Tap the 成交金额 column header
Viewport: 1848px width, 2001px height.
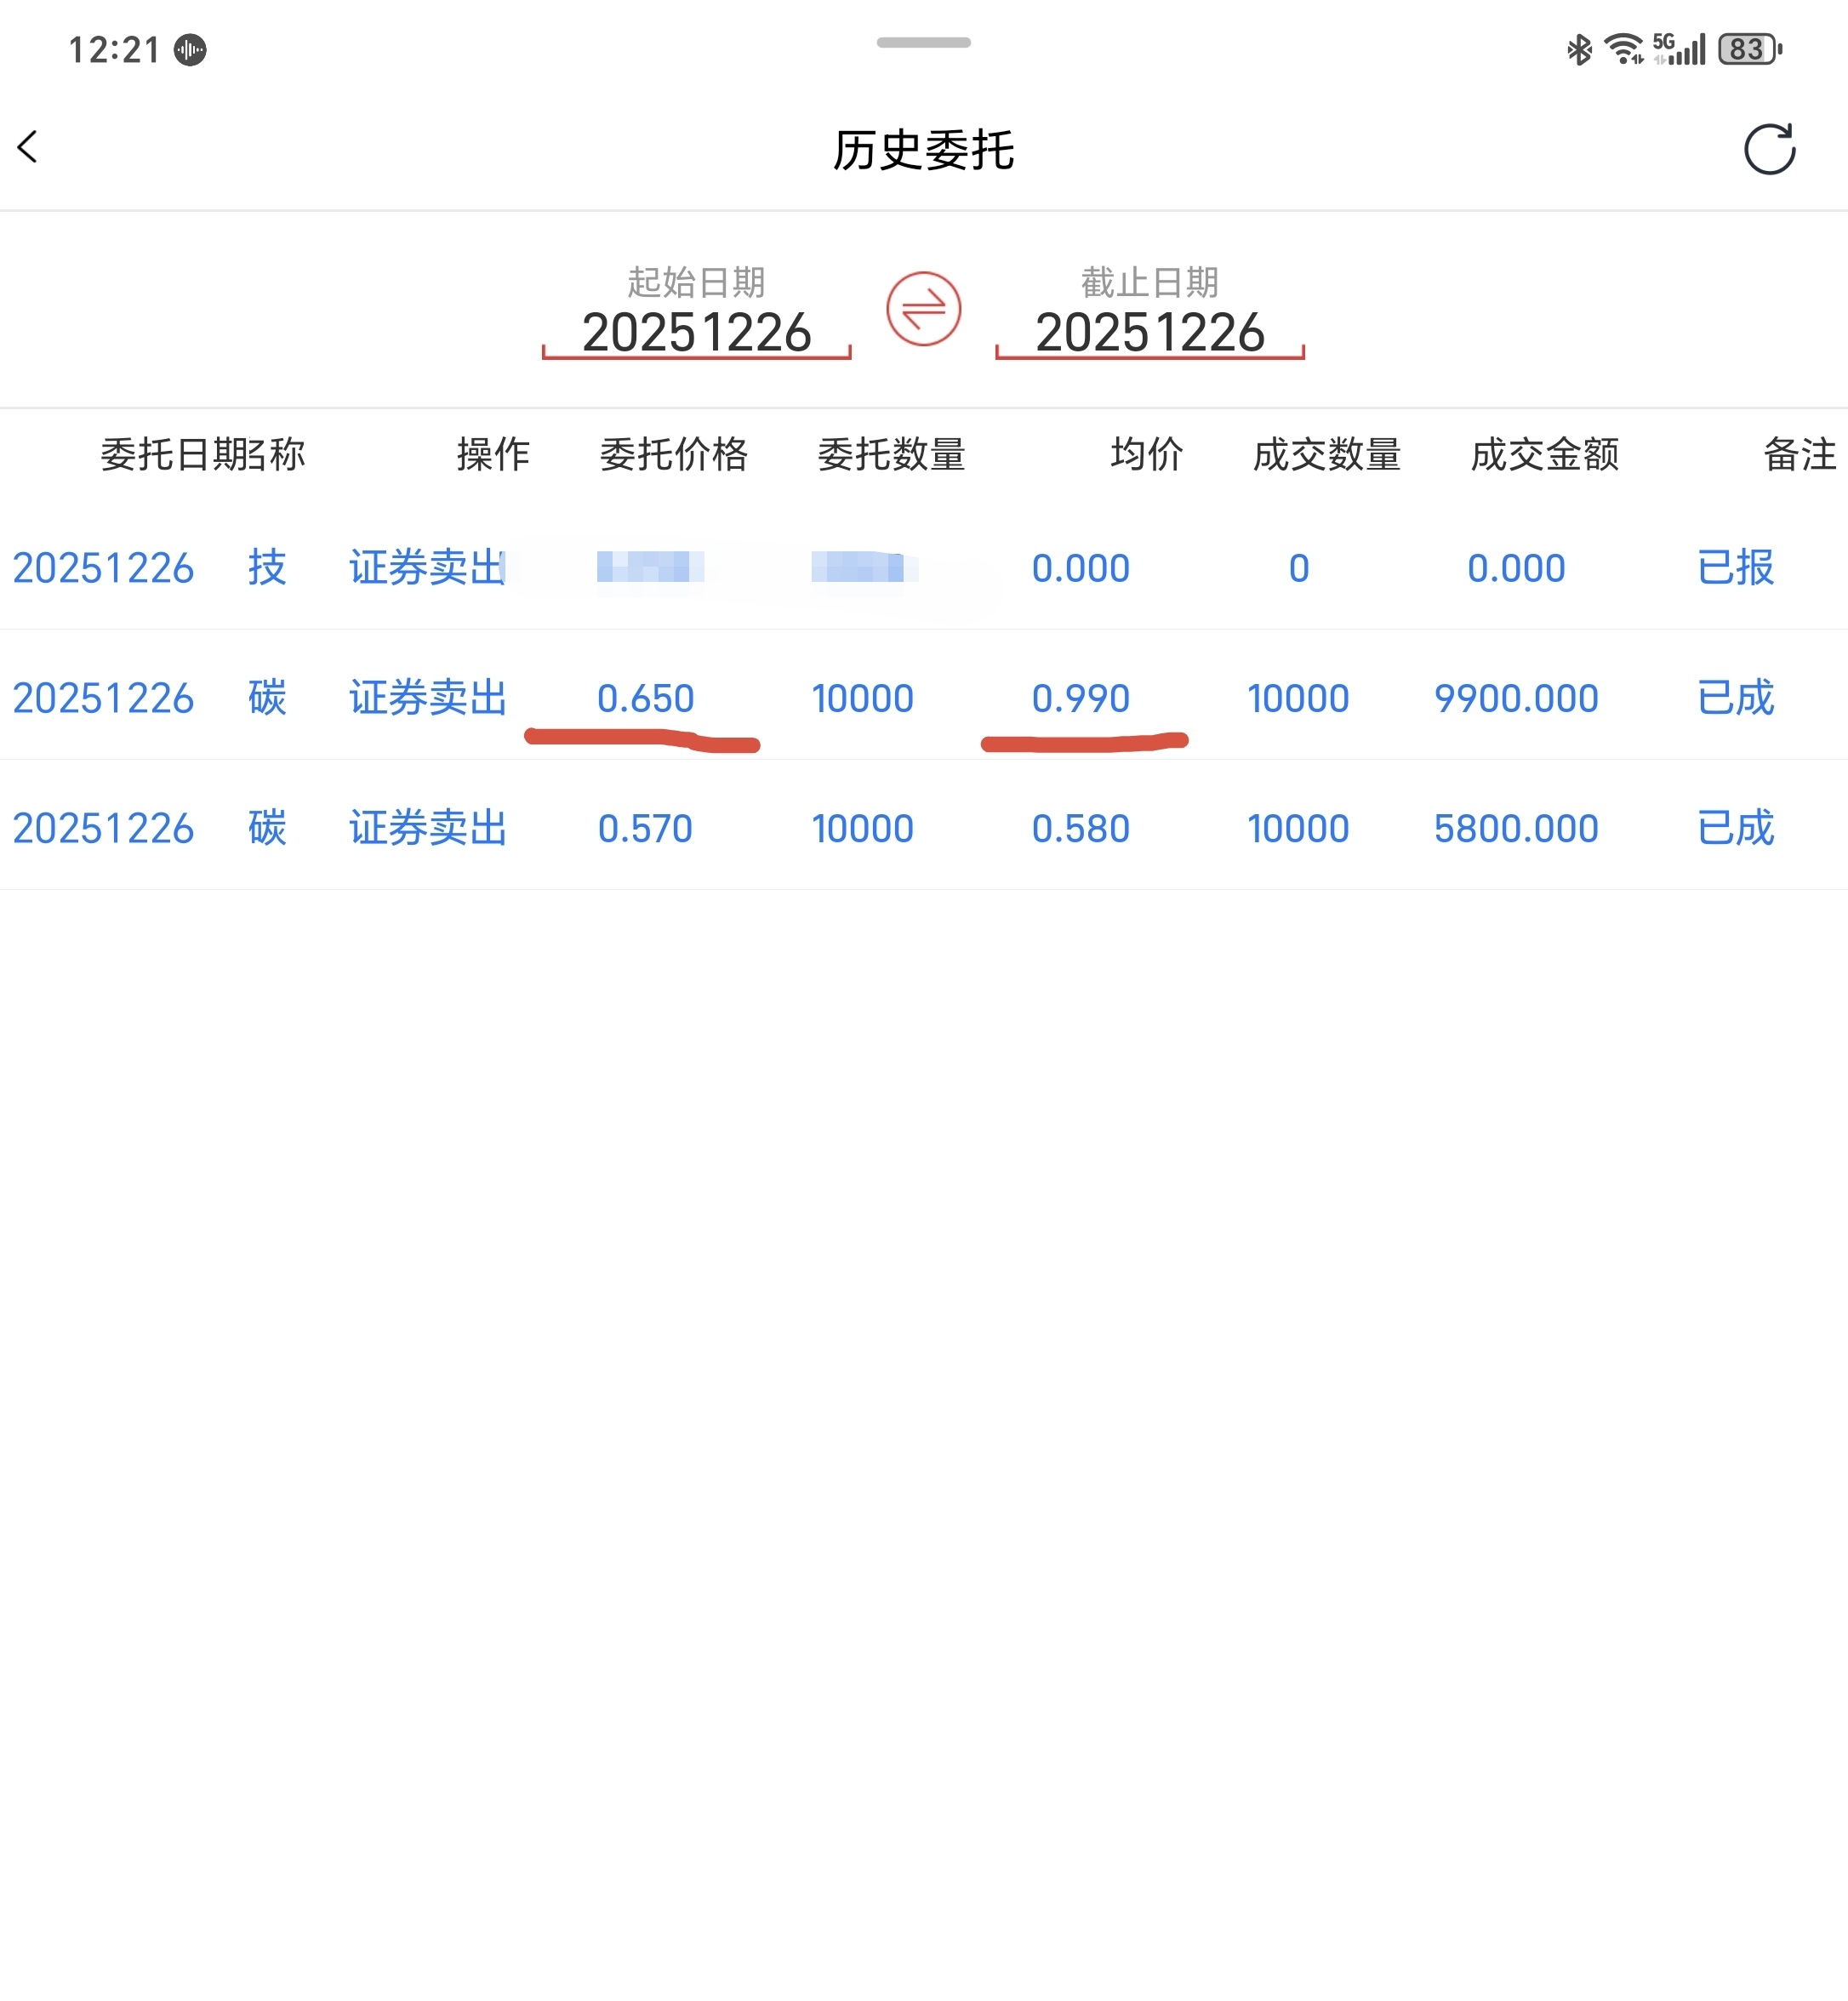(x=1544, y=455)
